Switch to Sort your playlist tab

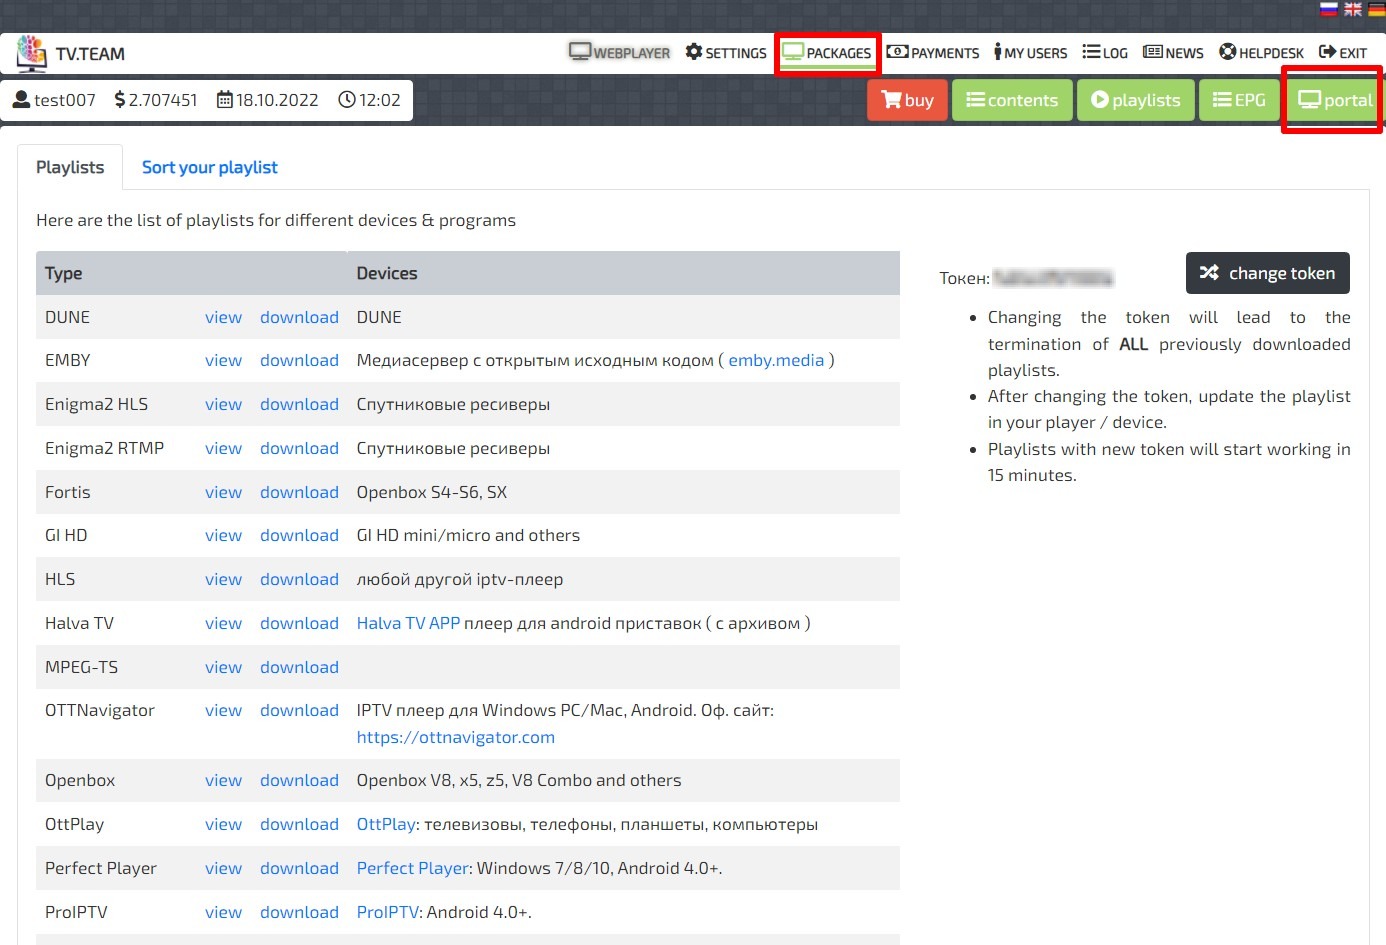(x=210, y=167)
